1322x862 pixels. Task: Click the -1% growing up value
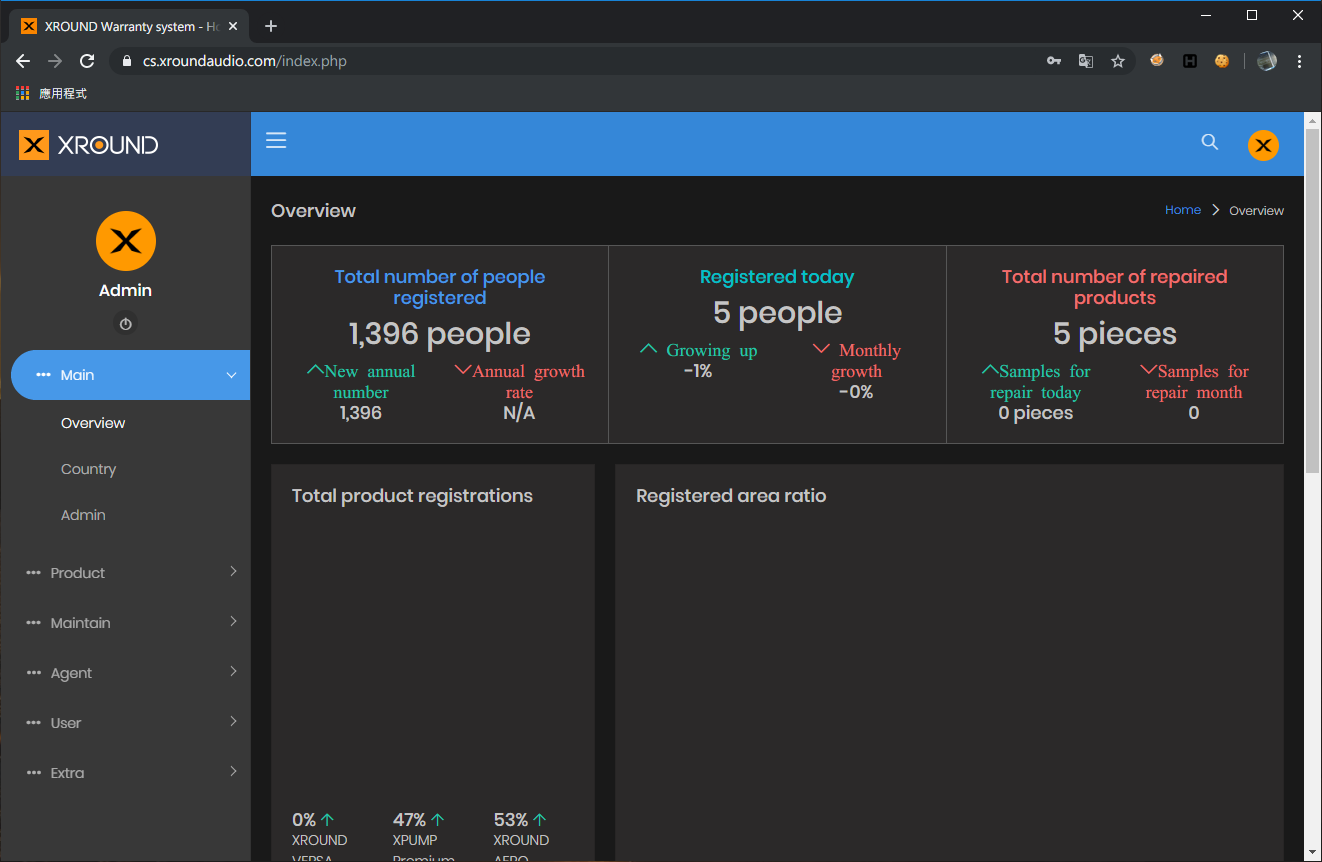pyautogui.click(x=698, y=371)
